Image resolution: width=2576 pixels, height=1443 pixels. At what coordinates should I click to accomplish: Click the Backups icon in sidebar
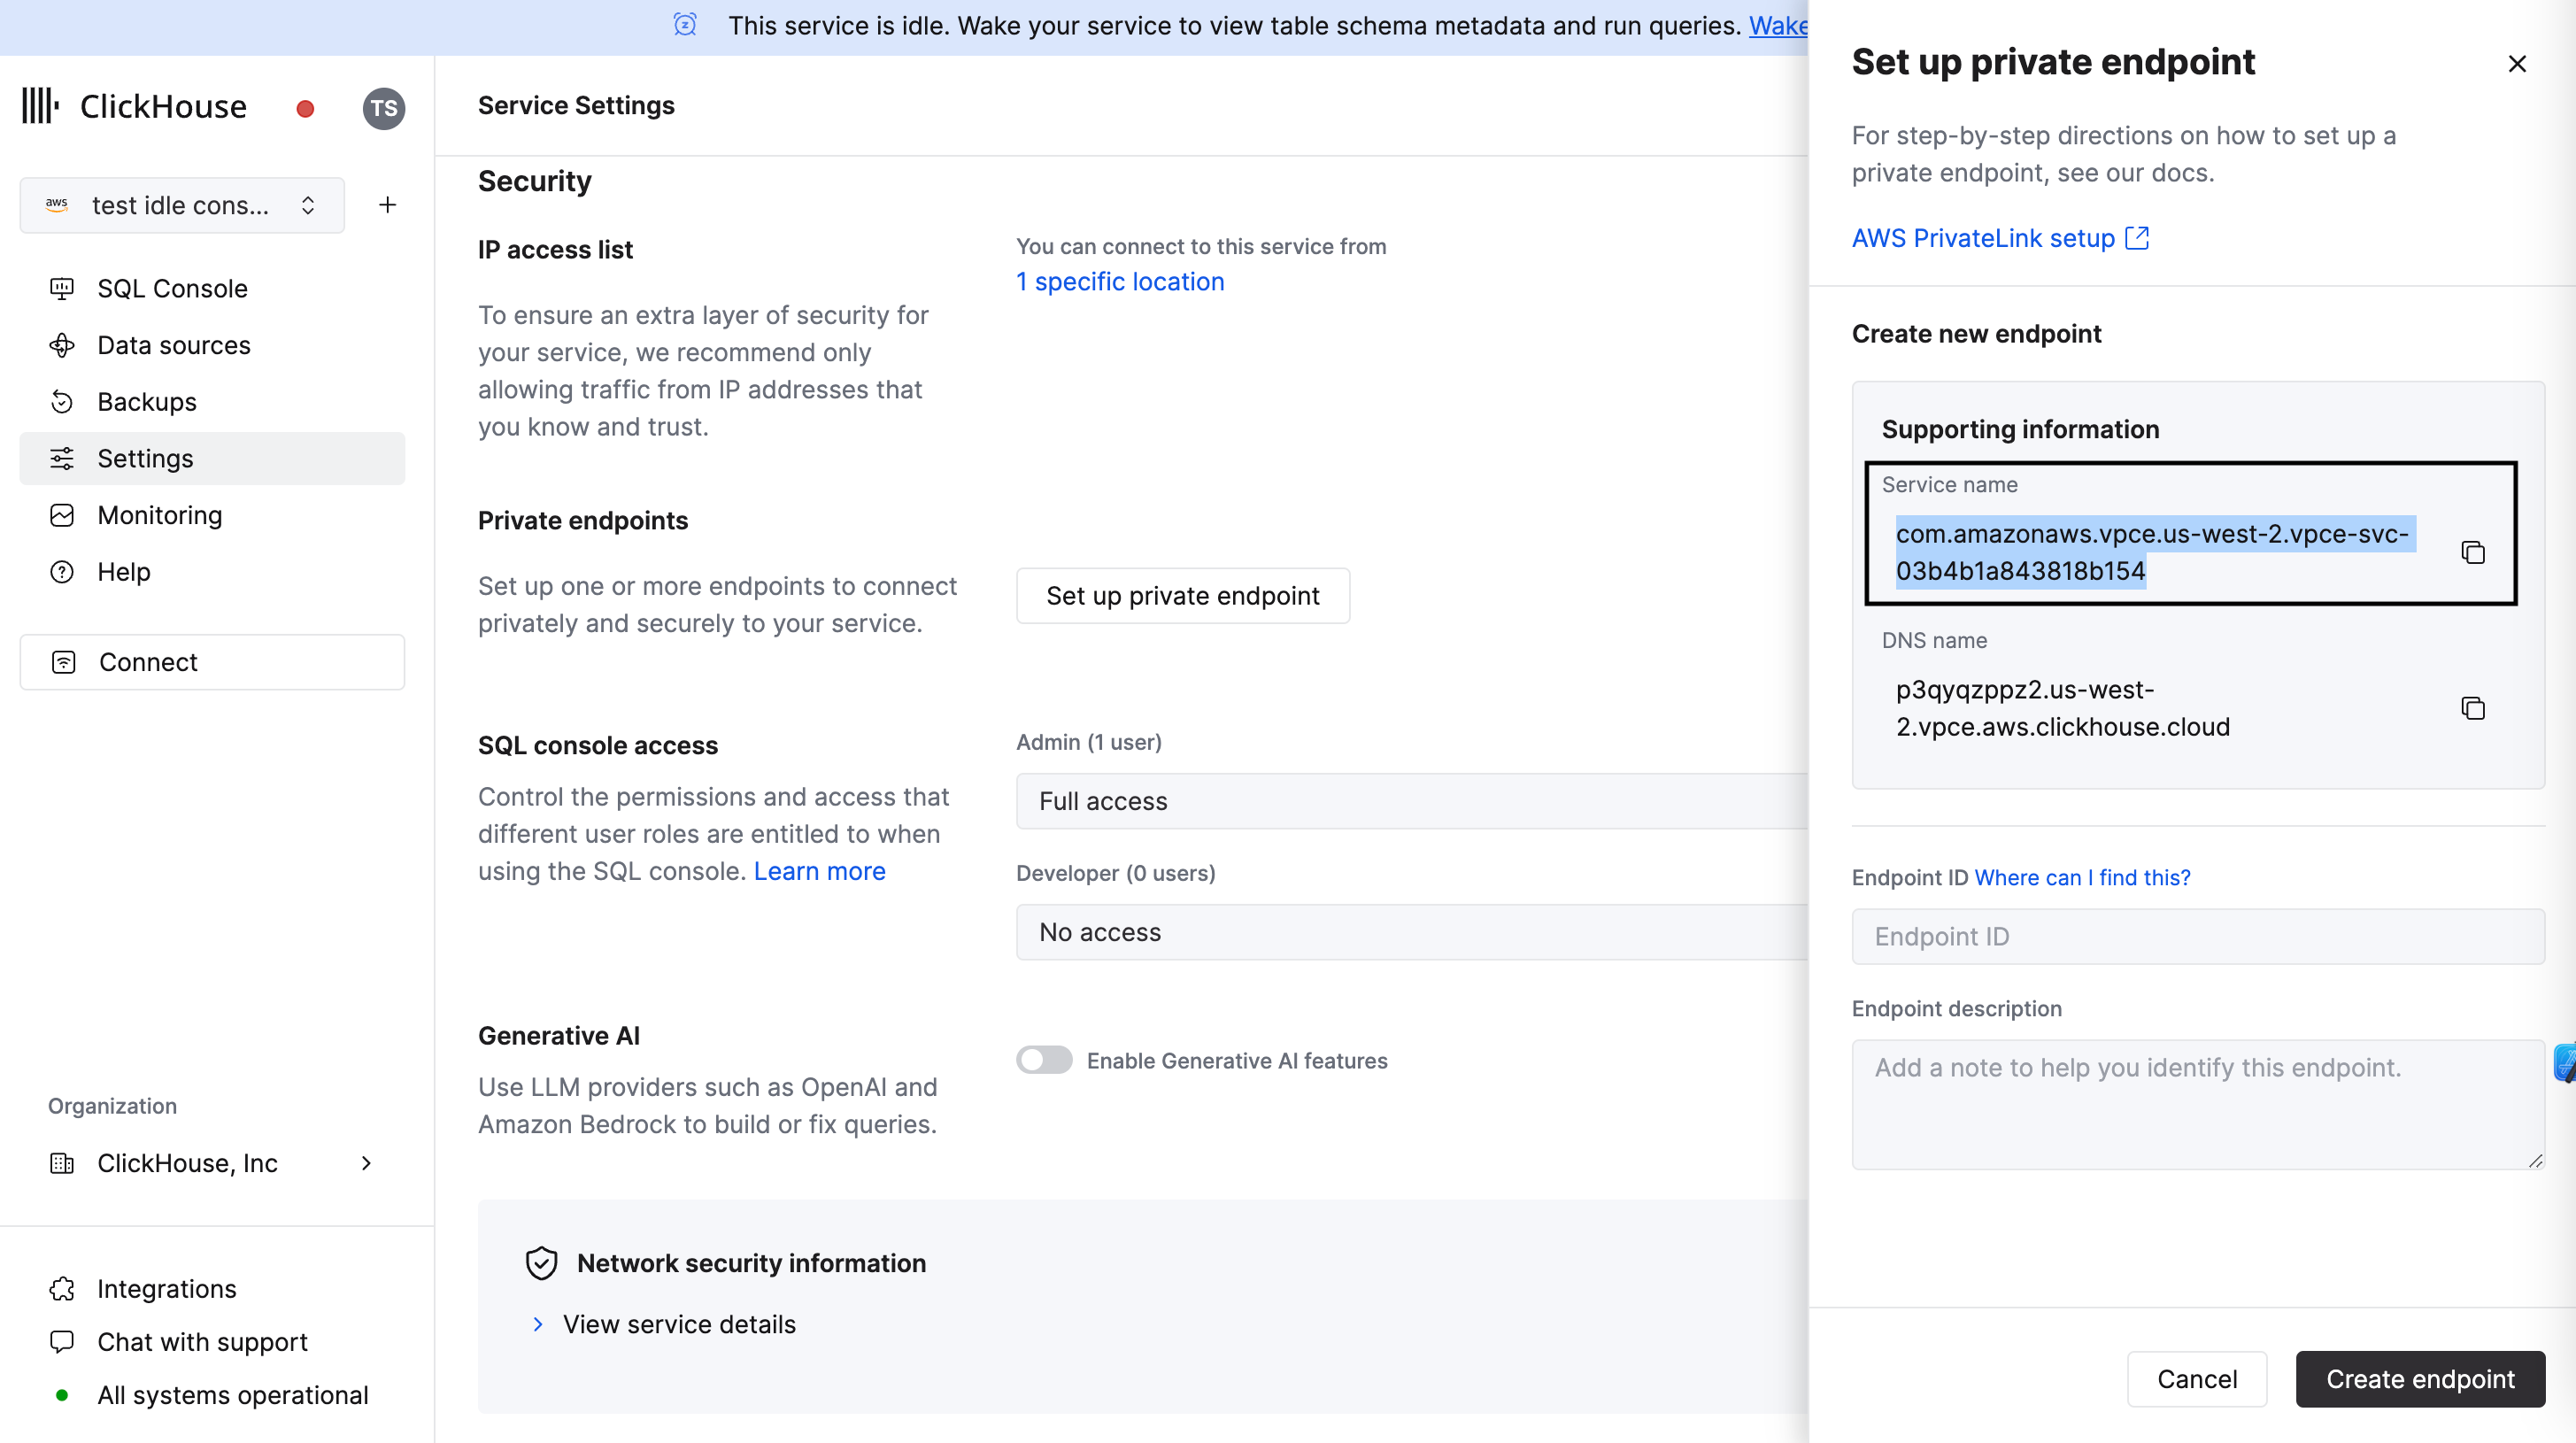point(64,401)
